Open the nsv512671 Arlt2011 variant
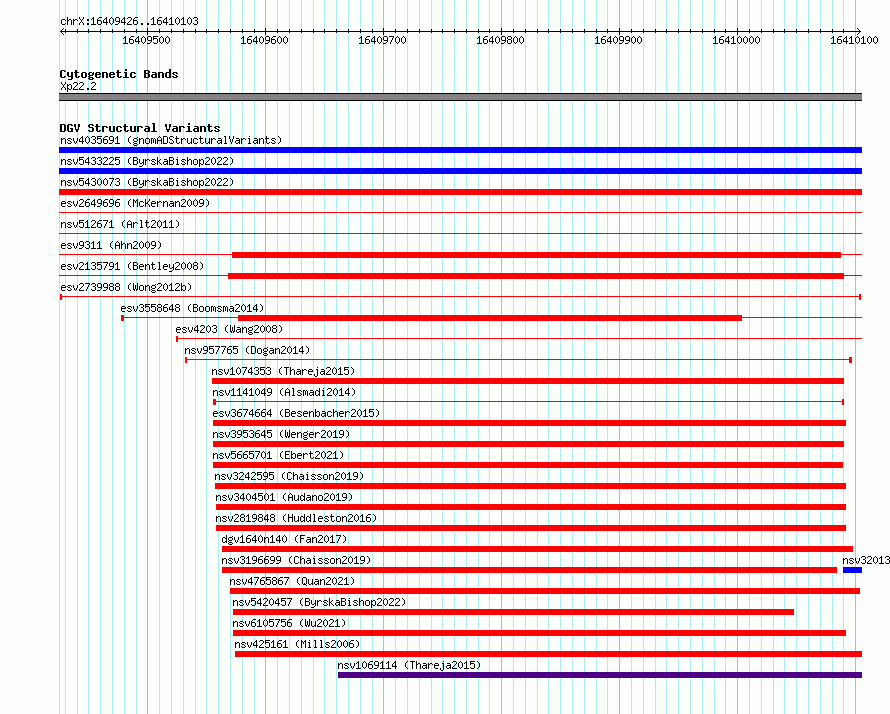 pos(120,224)
